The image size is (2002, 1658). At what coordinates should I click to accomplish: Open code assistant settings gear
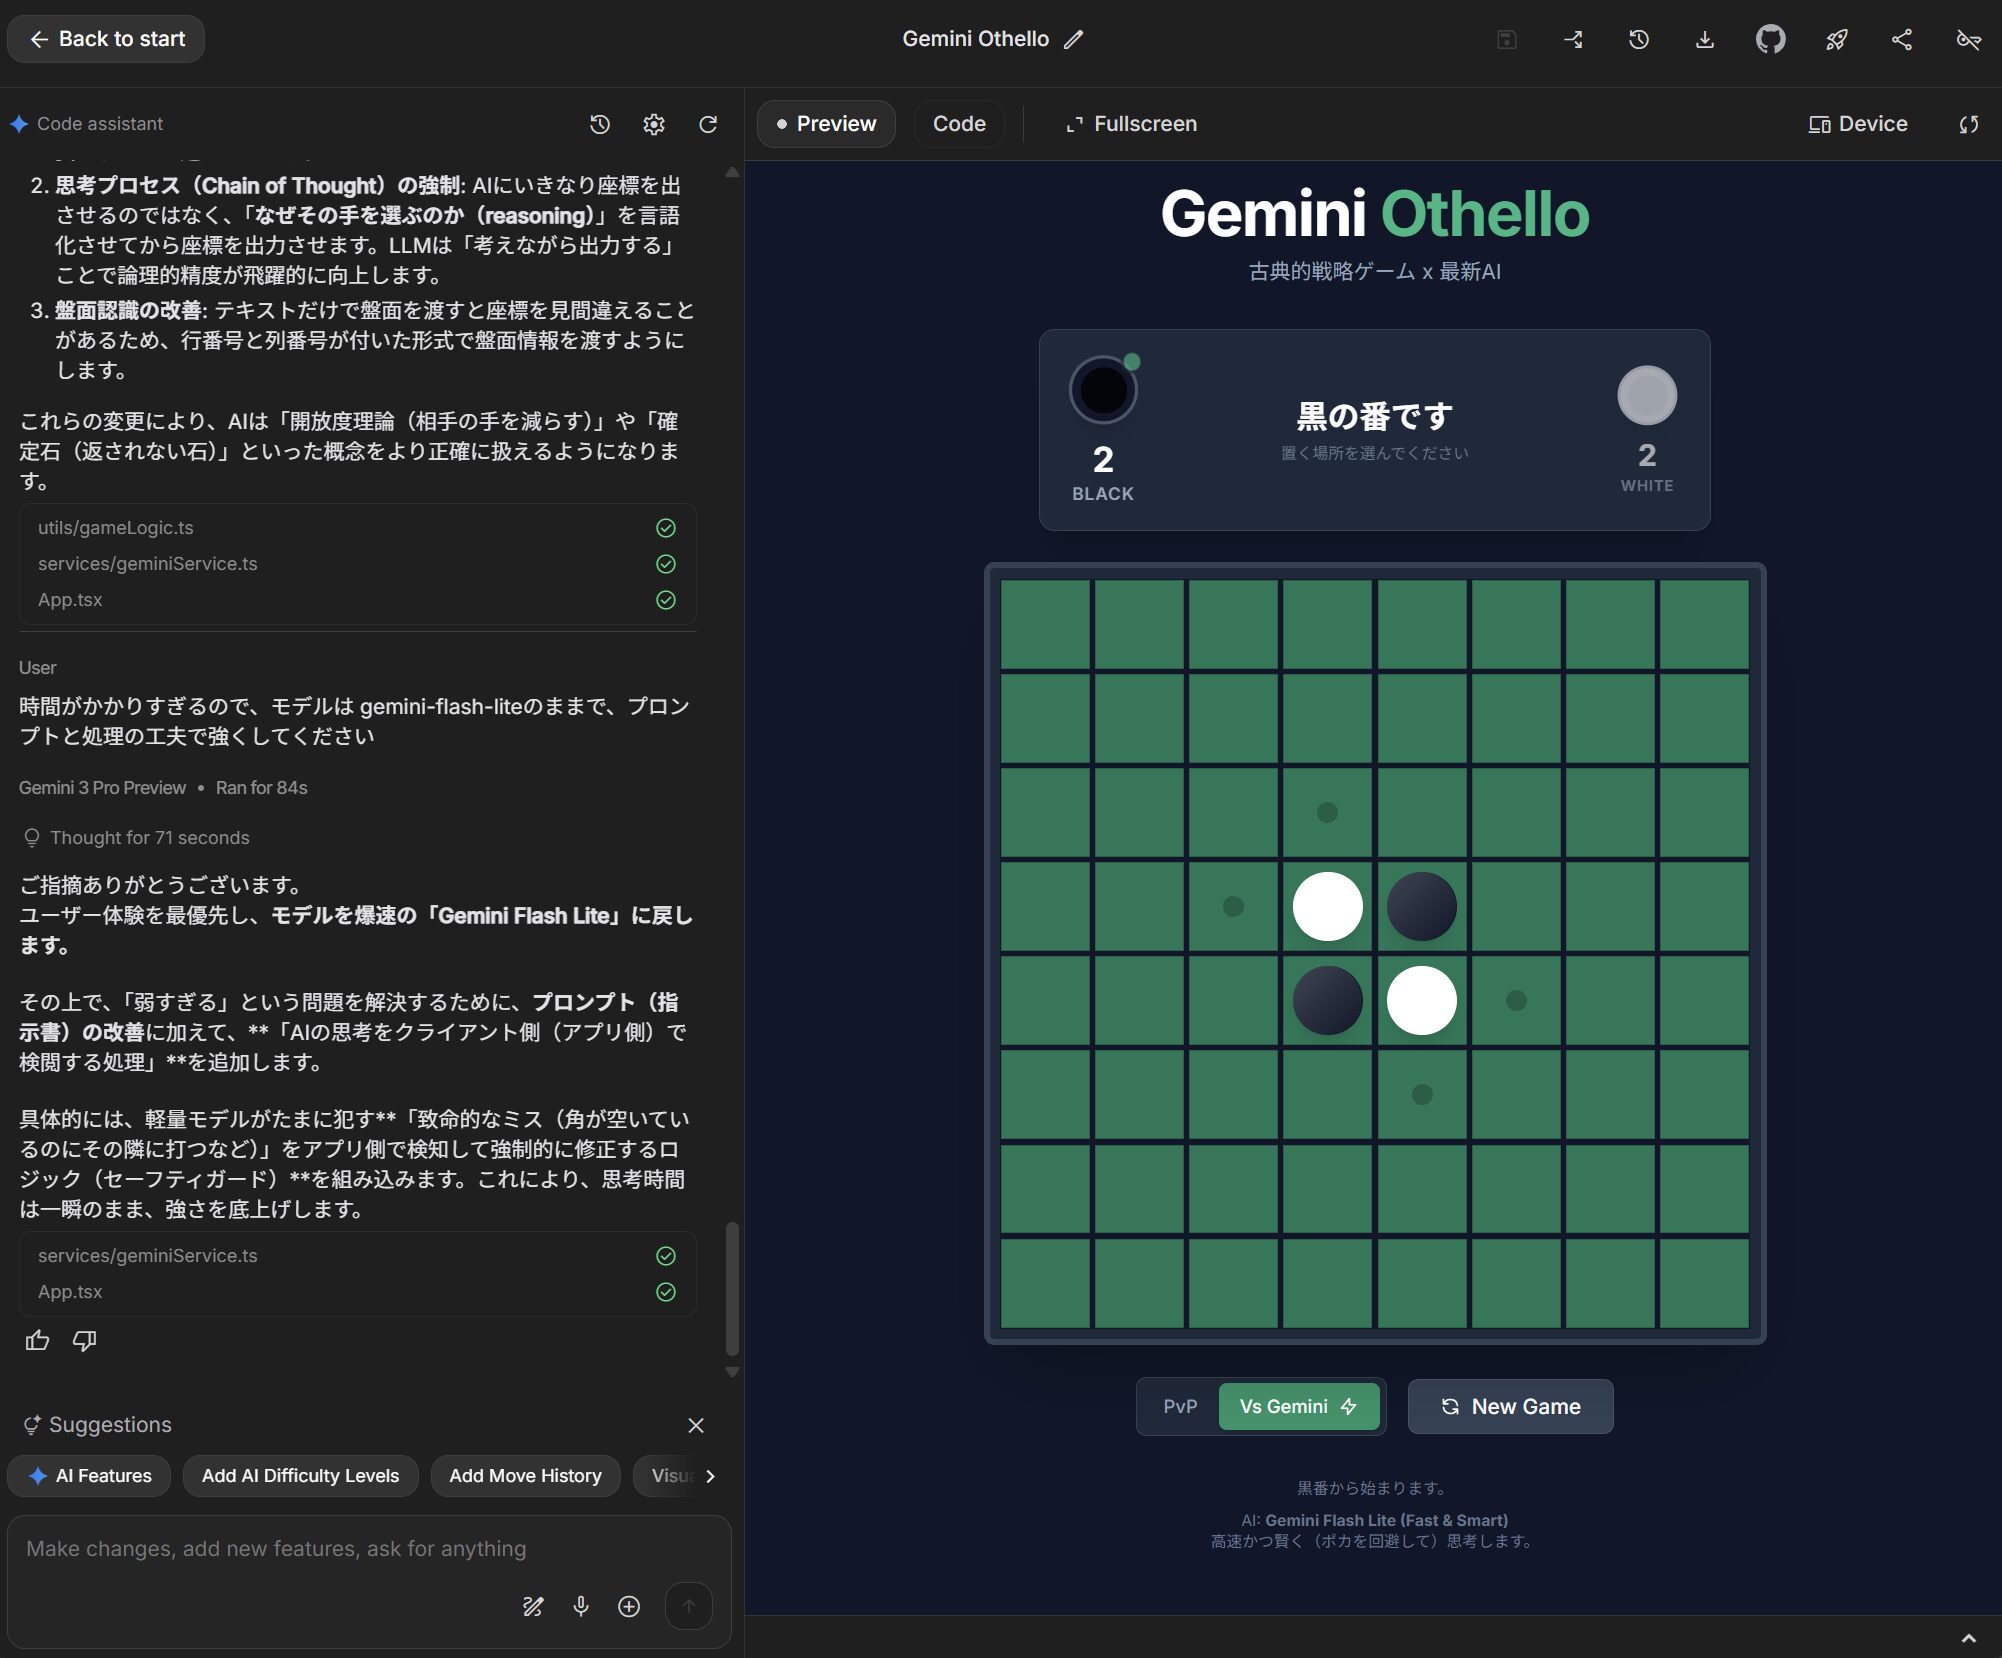[654, 124]
